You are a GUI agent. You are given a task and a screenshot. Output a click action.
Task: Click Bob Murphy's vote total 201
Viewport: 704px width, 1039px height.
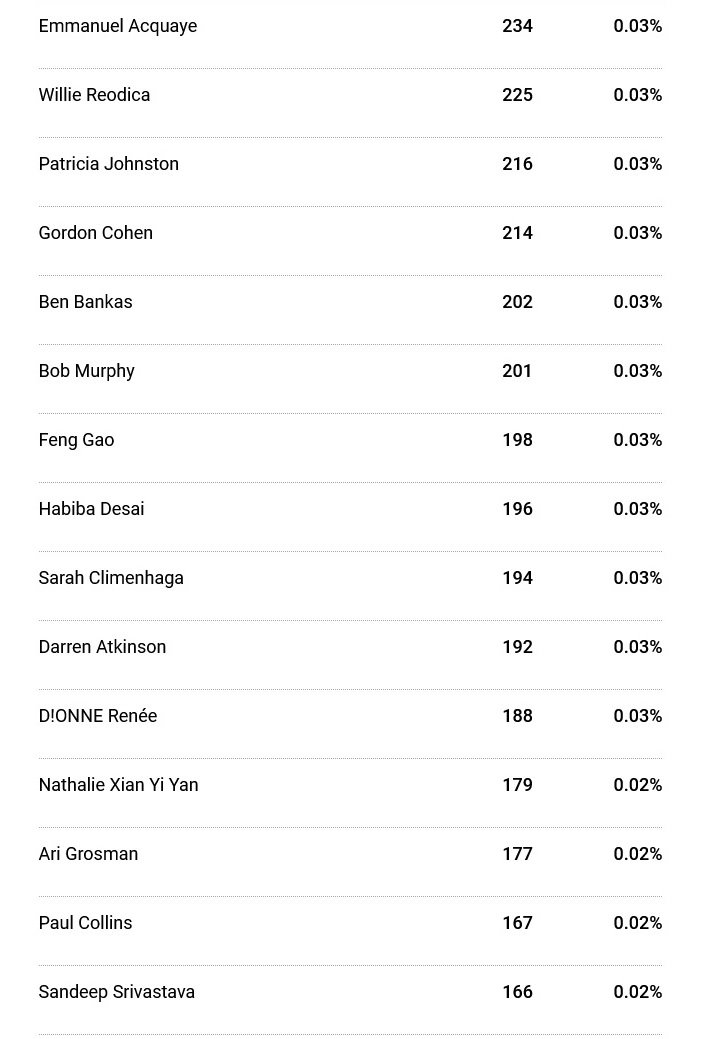point(517,370)
